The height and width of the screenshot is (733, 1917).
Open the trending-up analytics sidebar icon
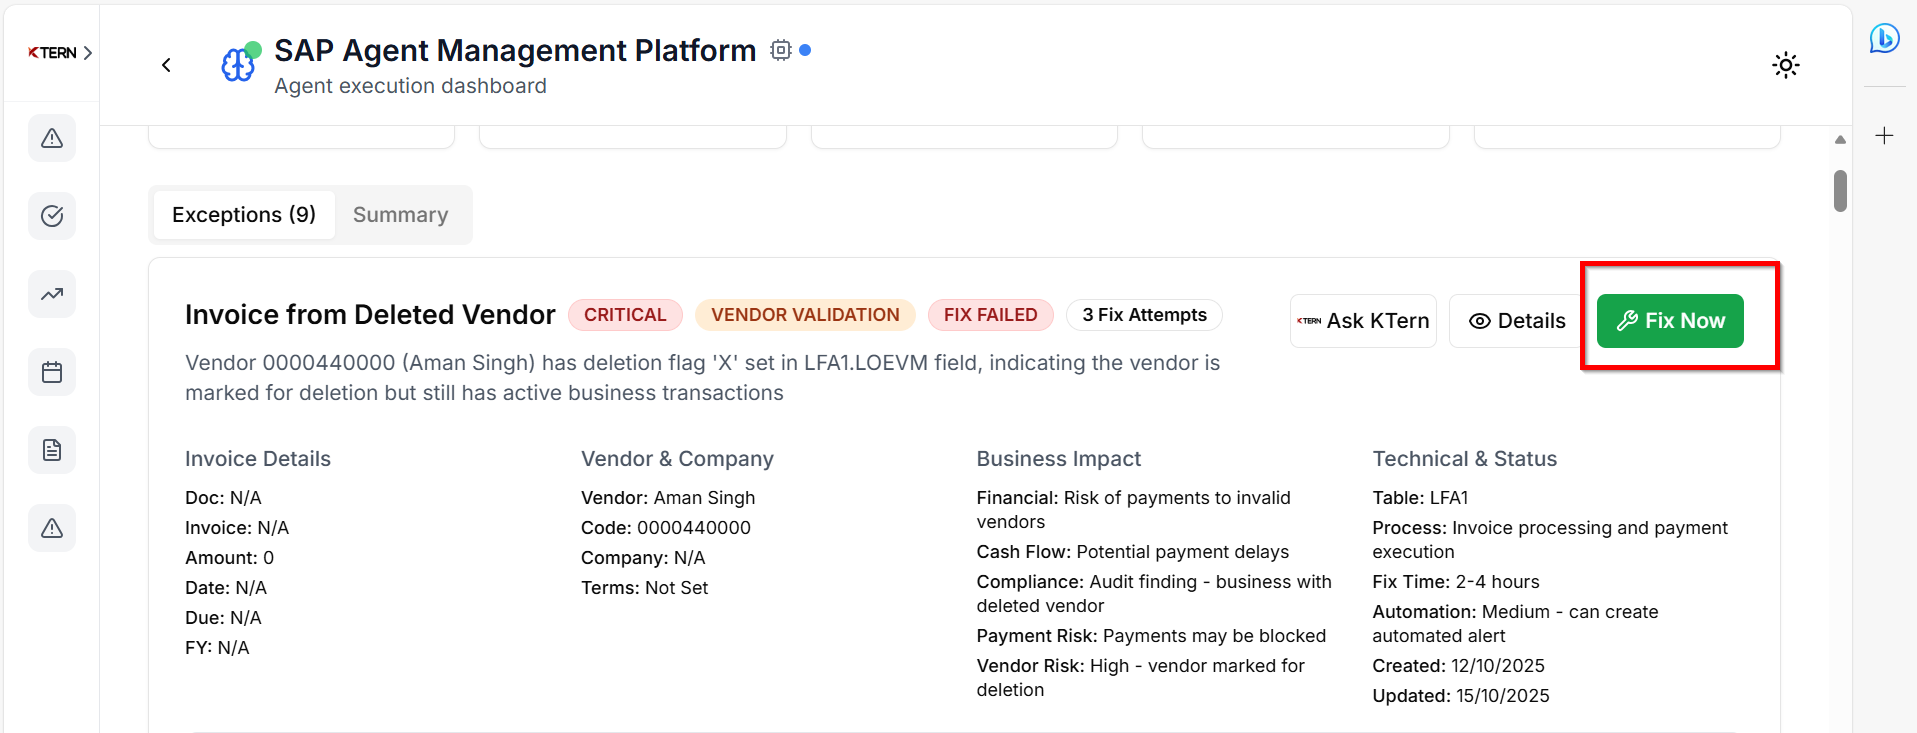[52, 294]
